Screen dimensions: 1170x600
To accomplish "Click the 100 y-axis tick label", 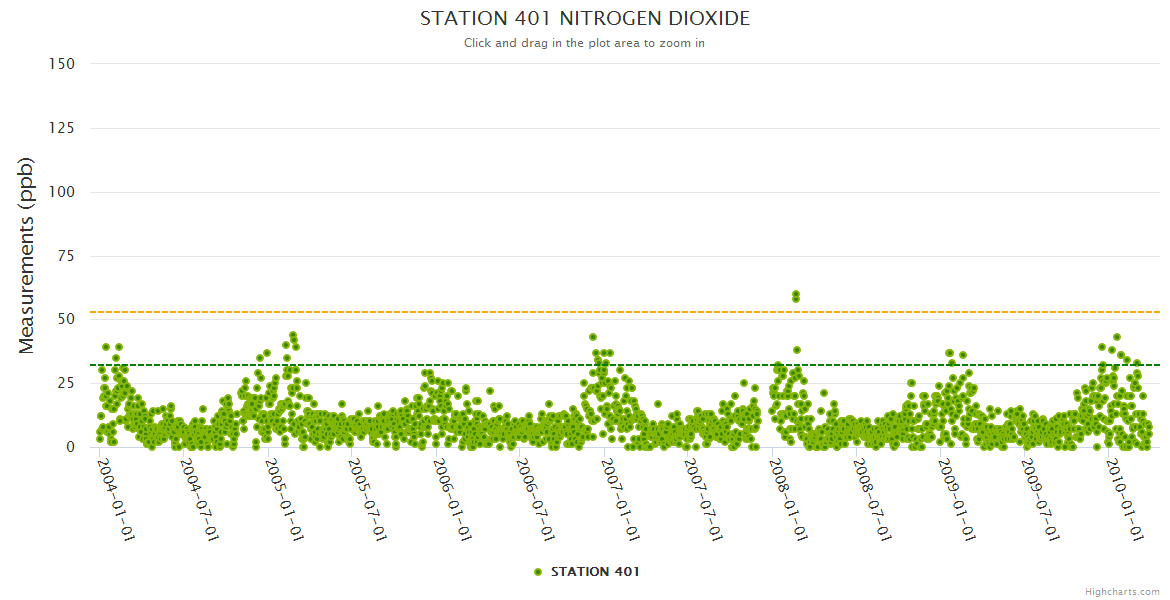I will 62,192.
